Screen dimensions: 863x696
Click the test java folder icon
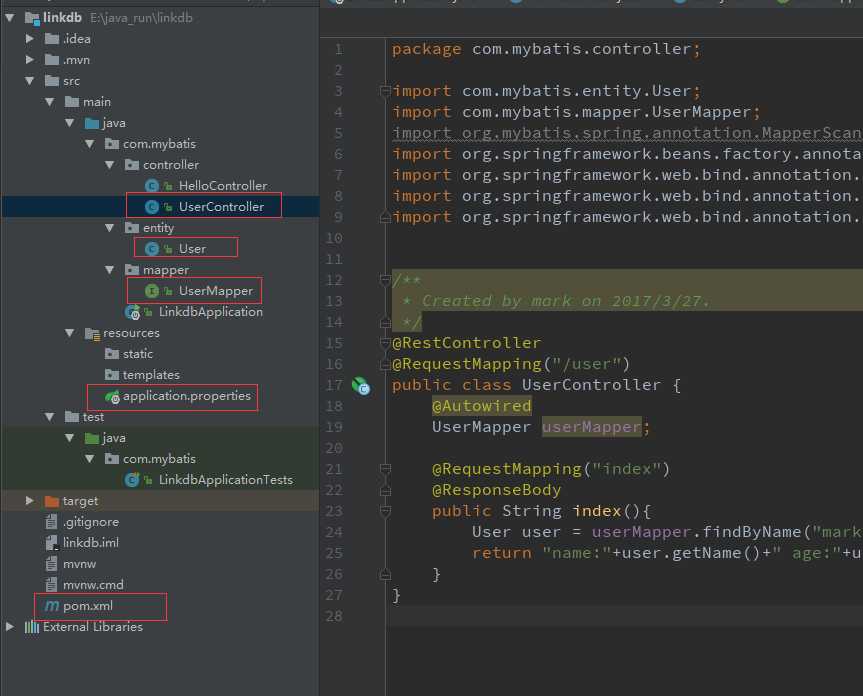(x=92, y=438)
